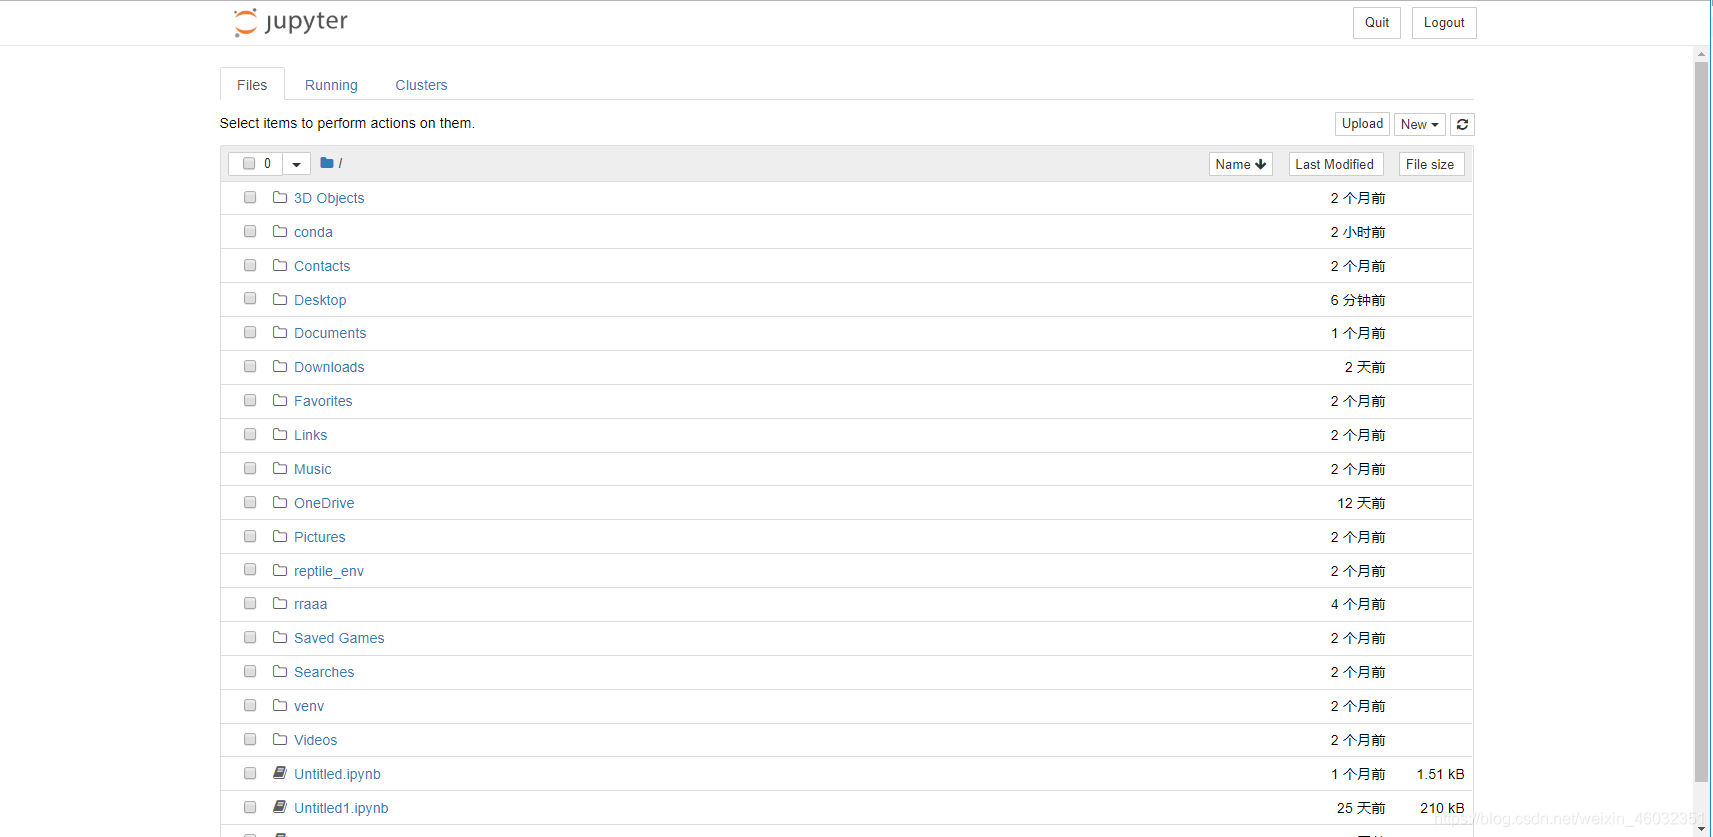Click the '2 小时前' modified time
Image resolution: width=1713 pixels, height=837 pixels.
[1358, 232]
